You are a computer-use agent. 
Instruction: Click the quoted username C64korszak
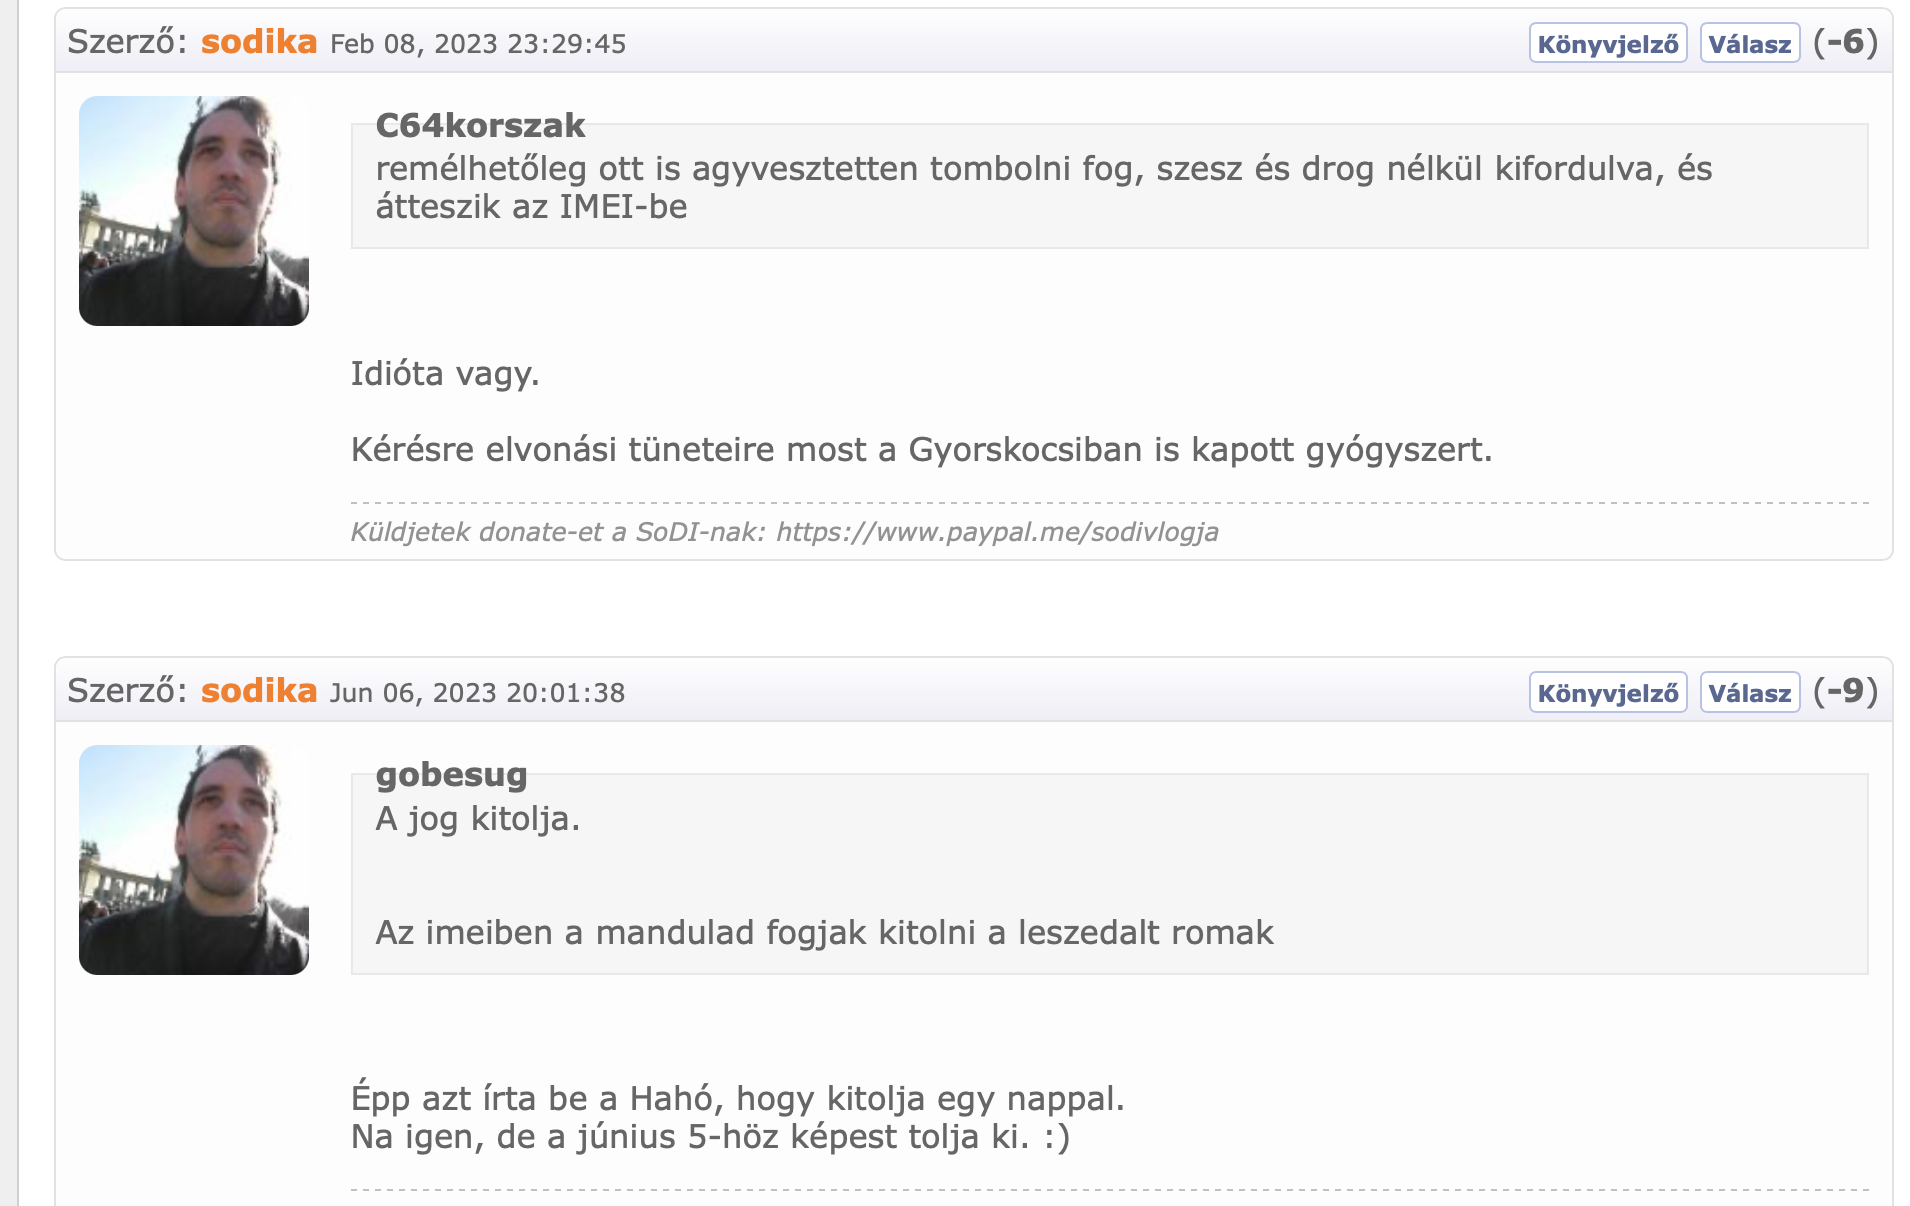click(x=480, y=125)
